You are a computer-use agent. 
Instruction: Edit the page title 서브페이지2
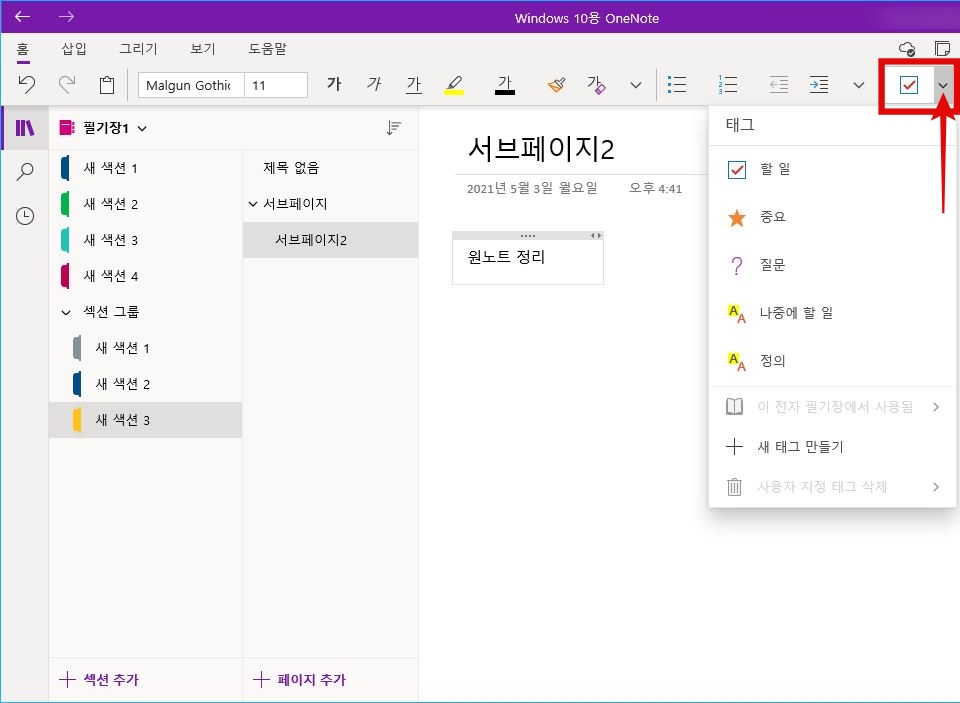[x=541, y=149]
